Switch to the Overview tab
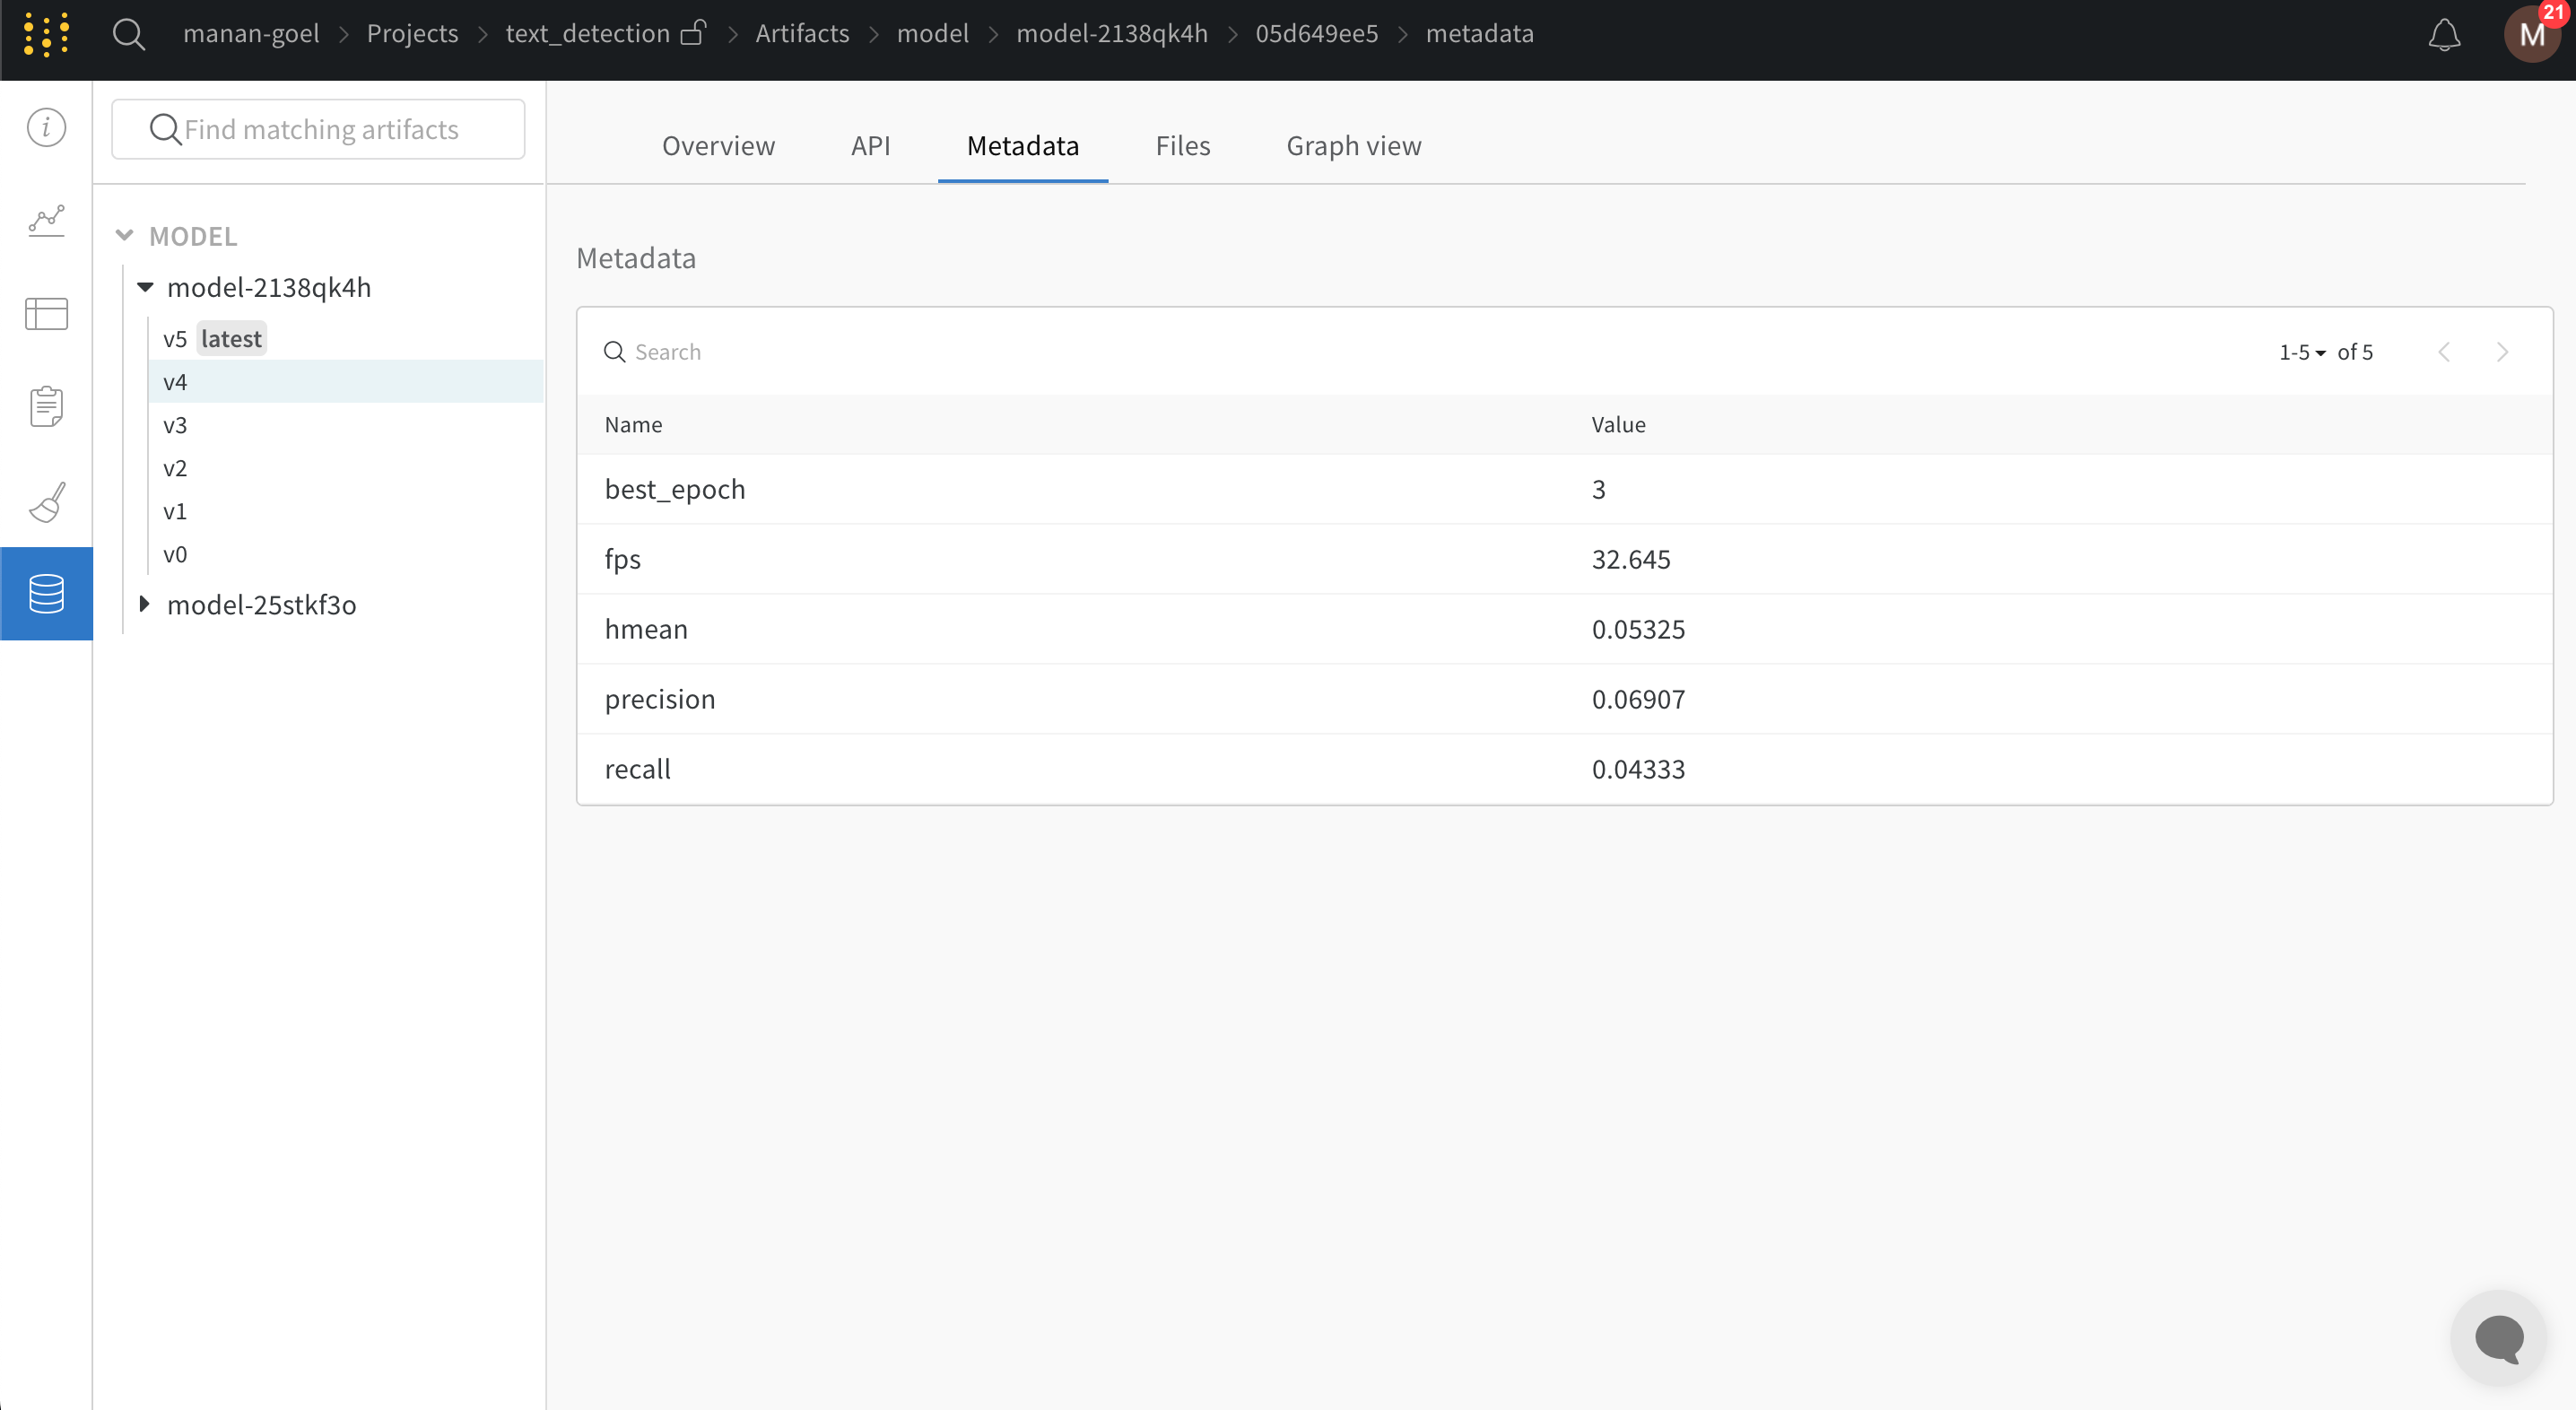 tap(718, 145)
